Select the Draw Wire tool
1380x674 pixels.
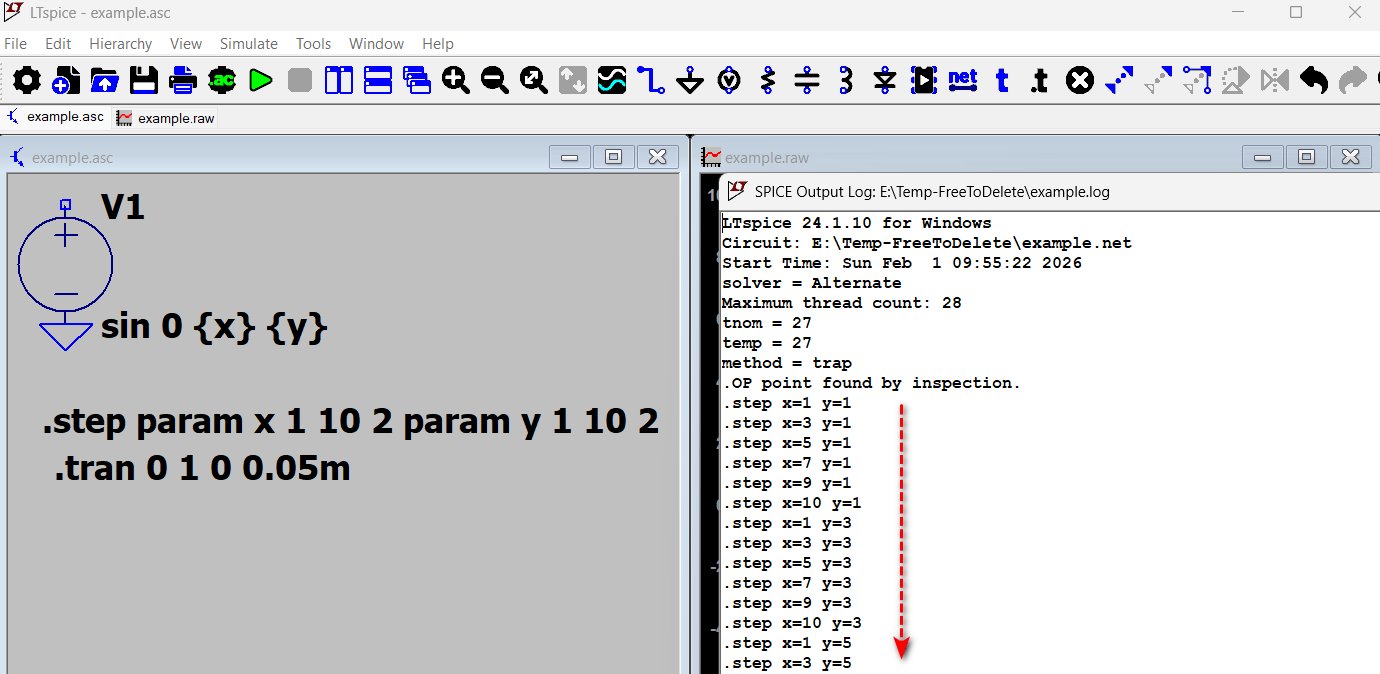(651, 81)
